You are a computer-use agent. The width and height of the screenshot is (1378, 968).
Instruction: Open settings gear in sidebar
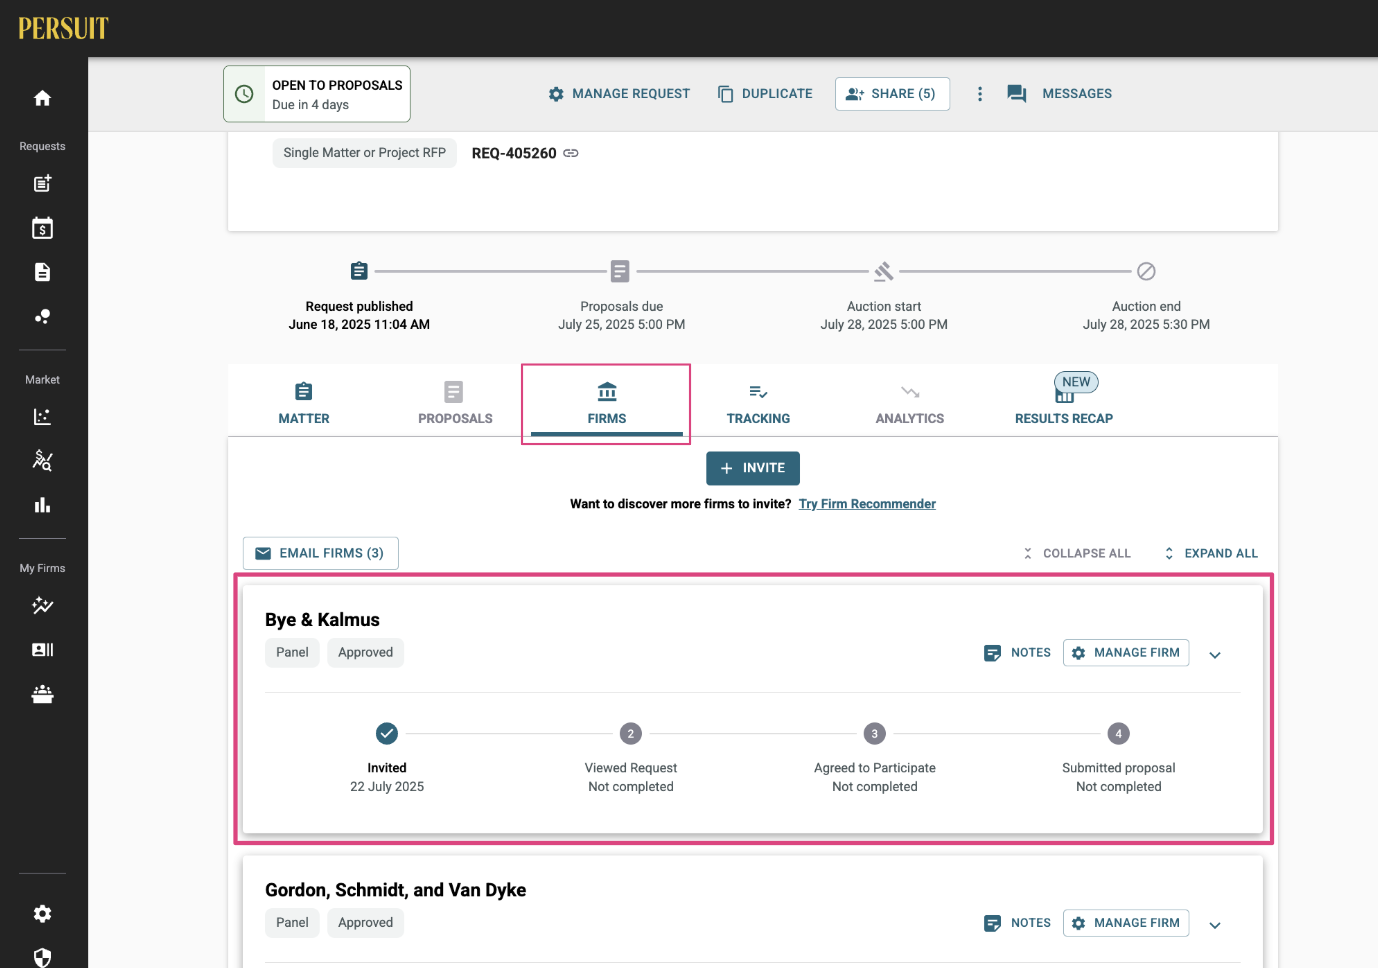click(42, 914)
